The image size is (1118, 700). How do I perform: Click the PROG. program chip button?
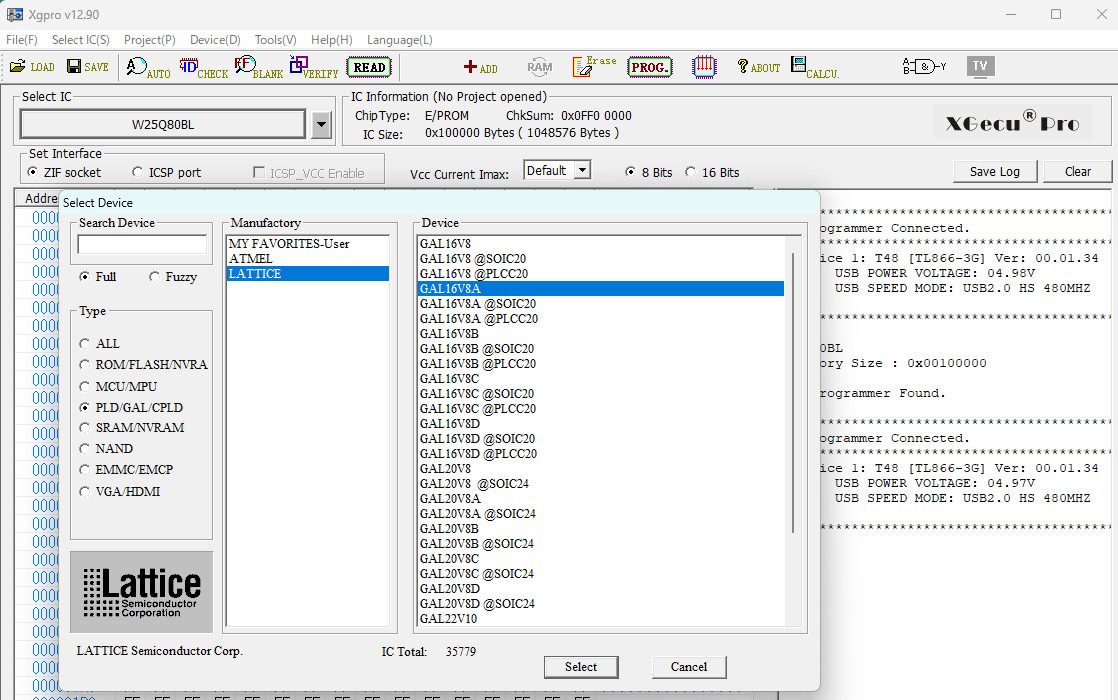coord(650,67)
